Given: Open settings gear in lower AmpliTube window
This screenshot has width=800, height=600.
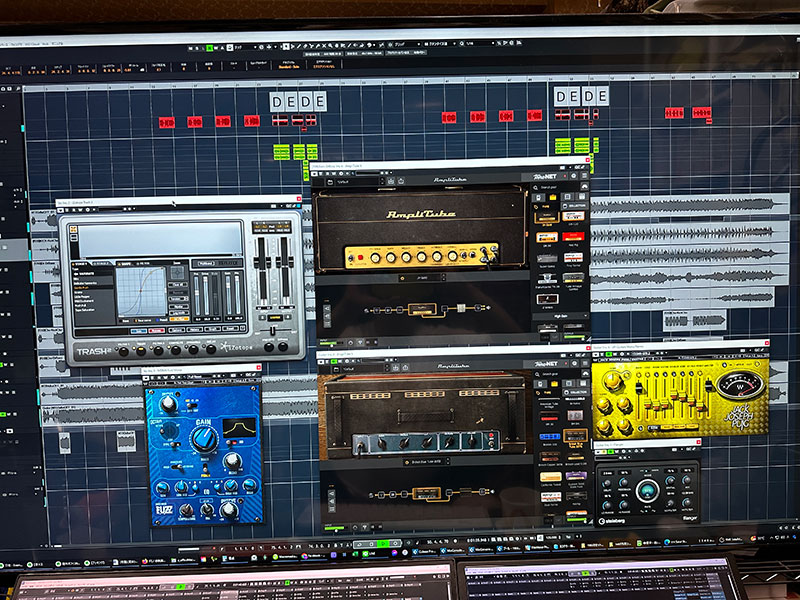Looking at the screenshot, I should tap(574, 364).
